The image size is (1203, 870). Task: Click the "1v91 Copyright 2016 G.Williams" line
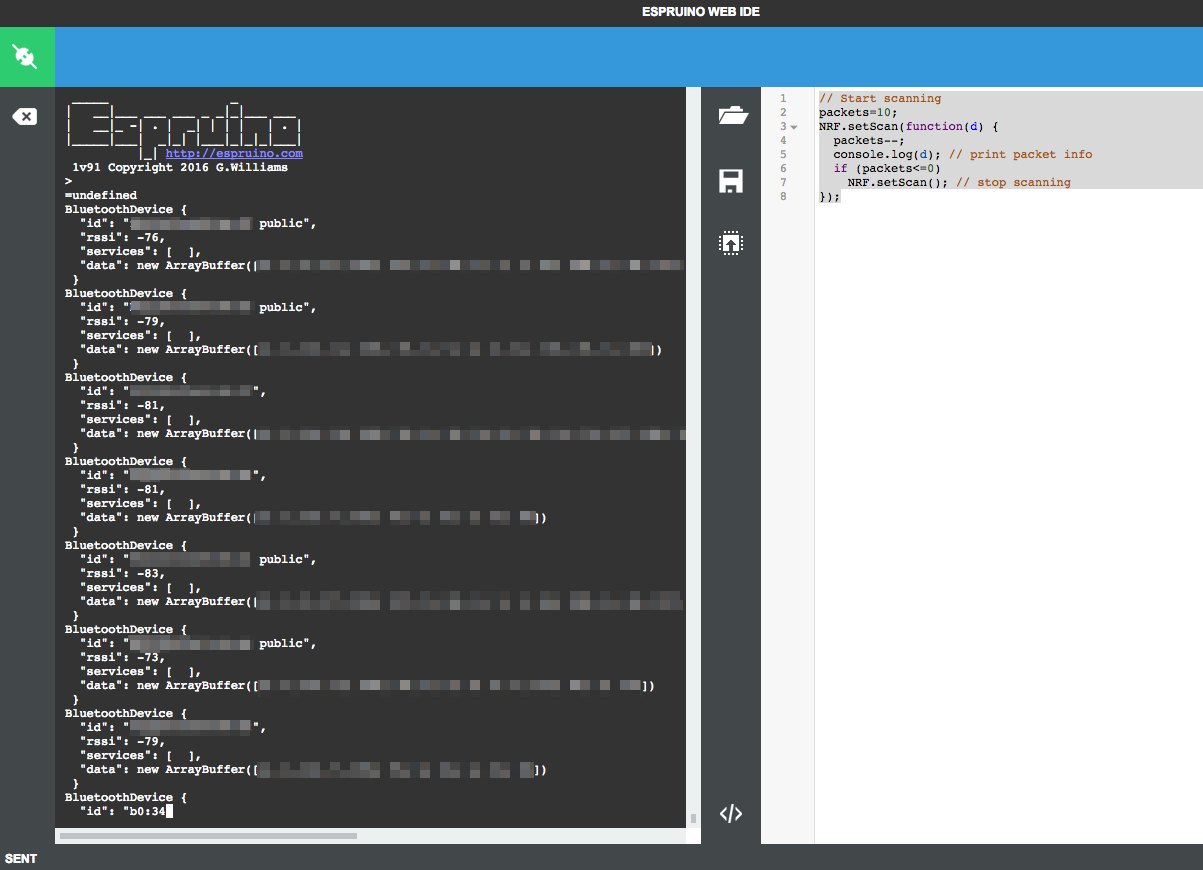coord(180,167)
